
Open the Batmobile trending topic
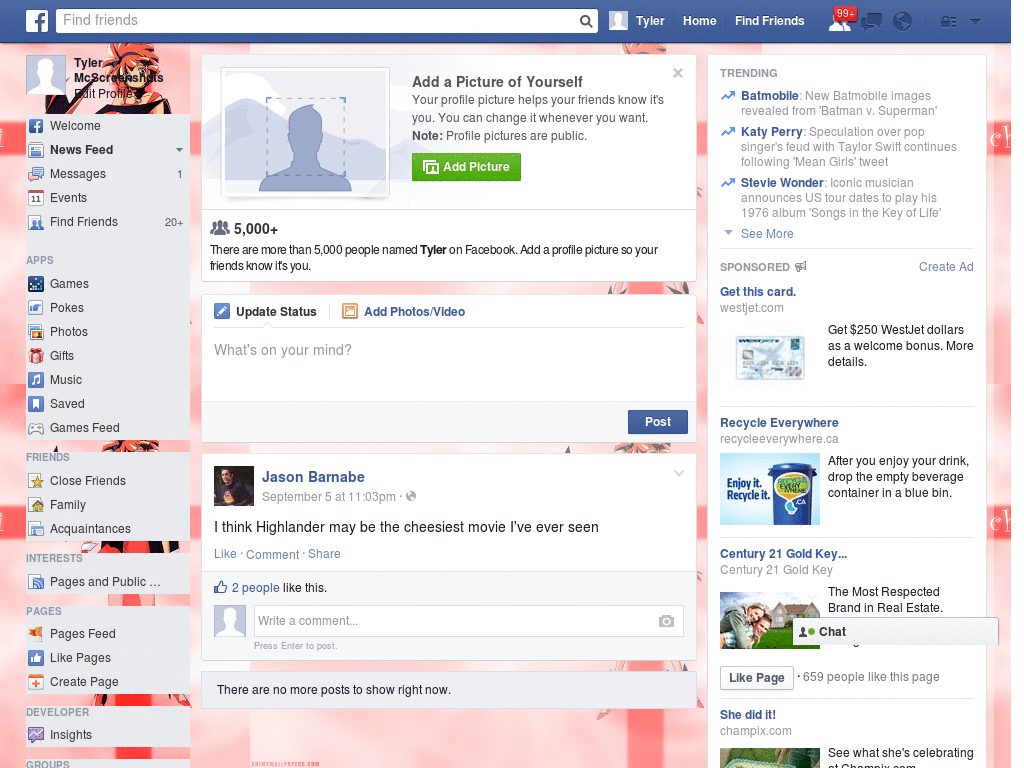point(769,96)
